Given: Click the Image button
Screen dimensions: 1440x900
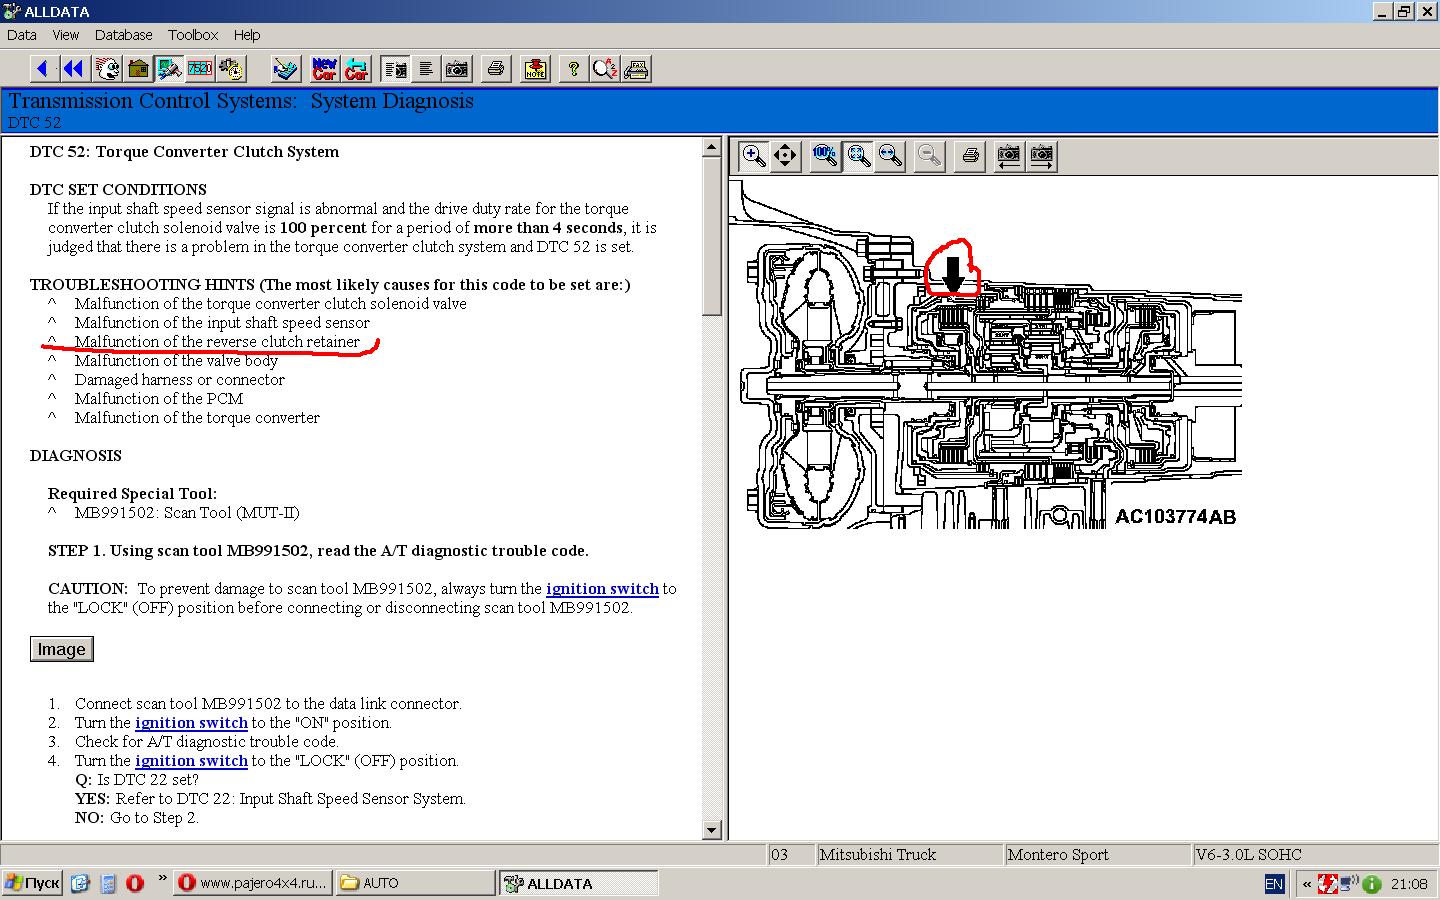Looking at the screenshot, I should pyautogui.click(x=61, y=649).
